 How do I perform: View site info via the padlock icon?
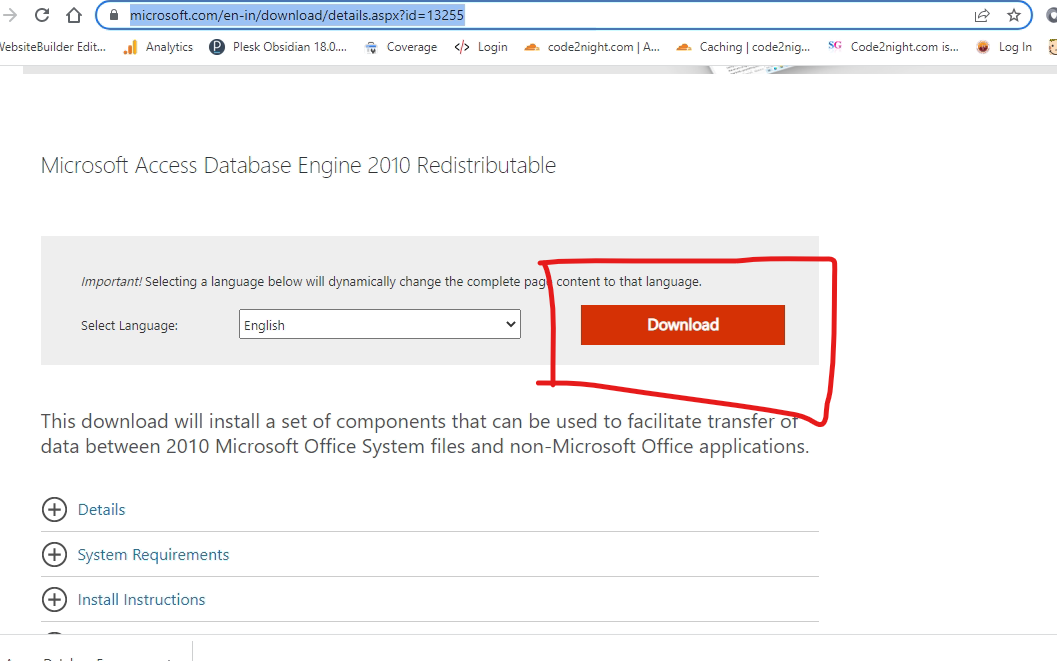point(114,15)
